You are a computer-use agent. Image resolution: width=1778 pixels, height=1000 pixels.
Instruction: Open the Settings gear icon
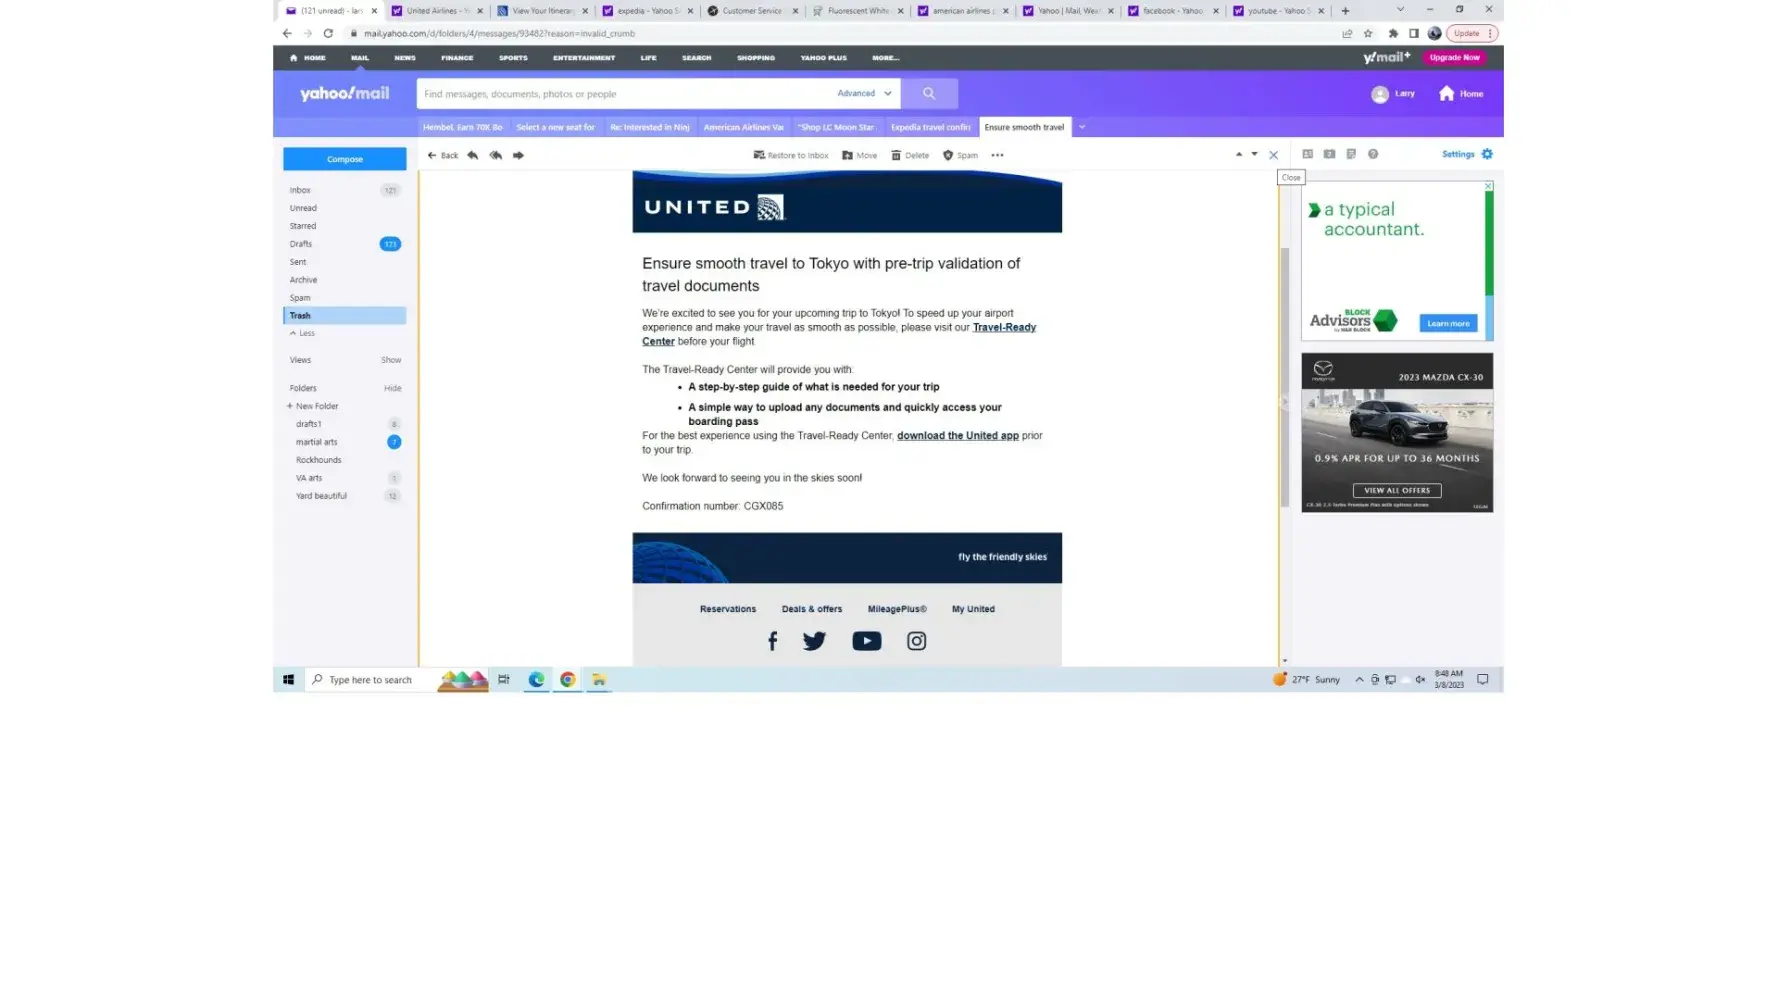1486,154
